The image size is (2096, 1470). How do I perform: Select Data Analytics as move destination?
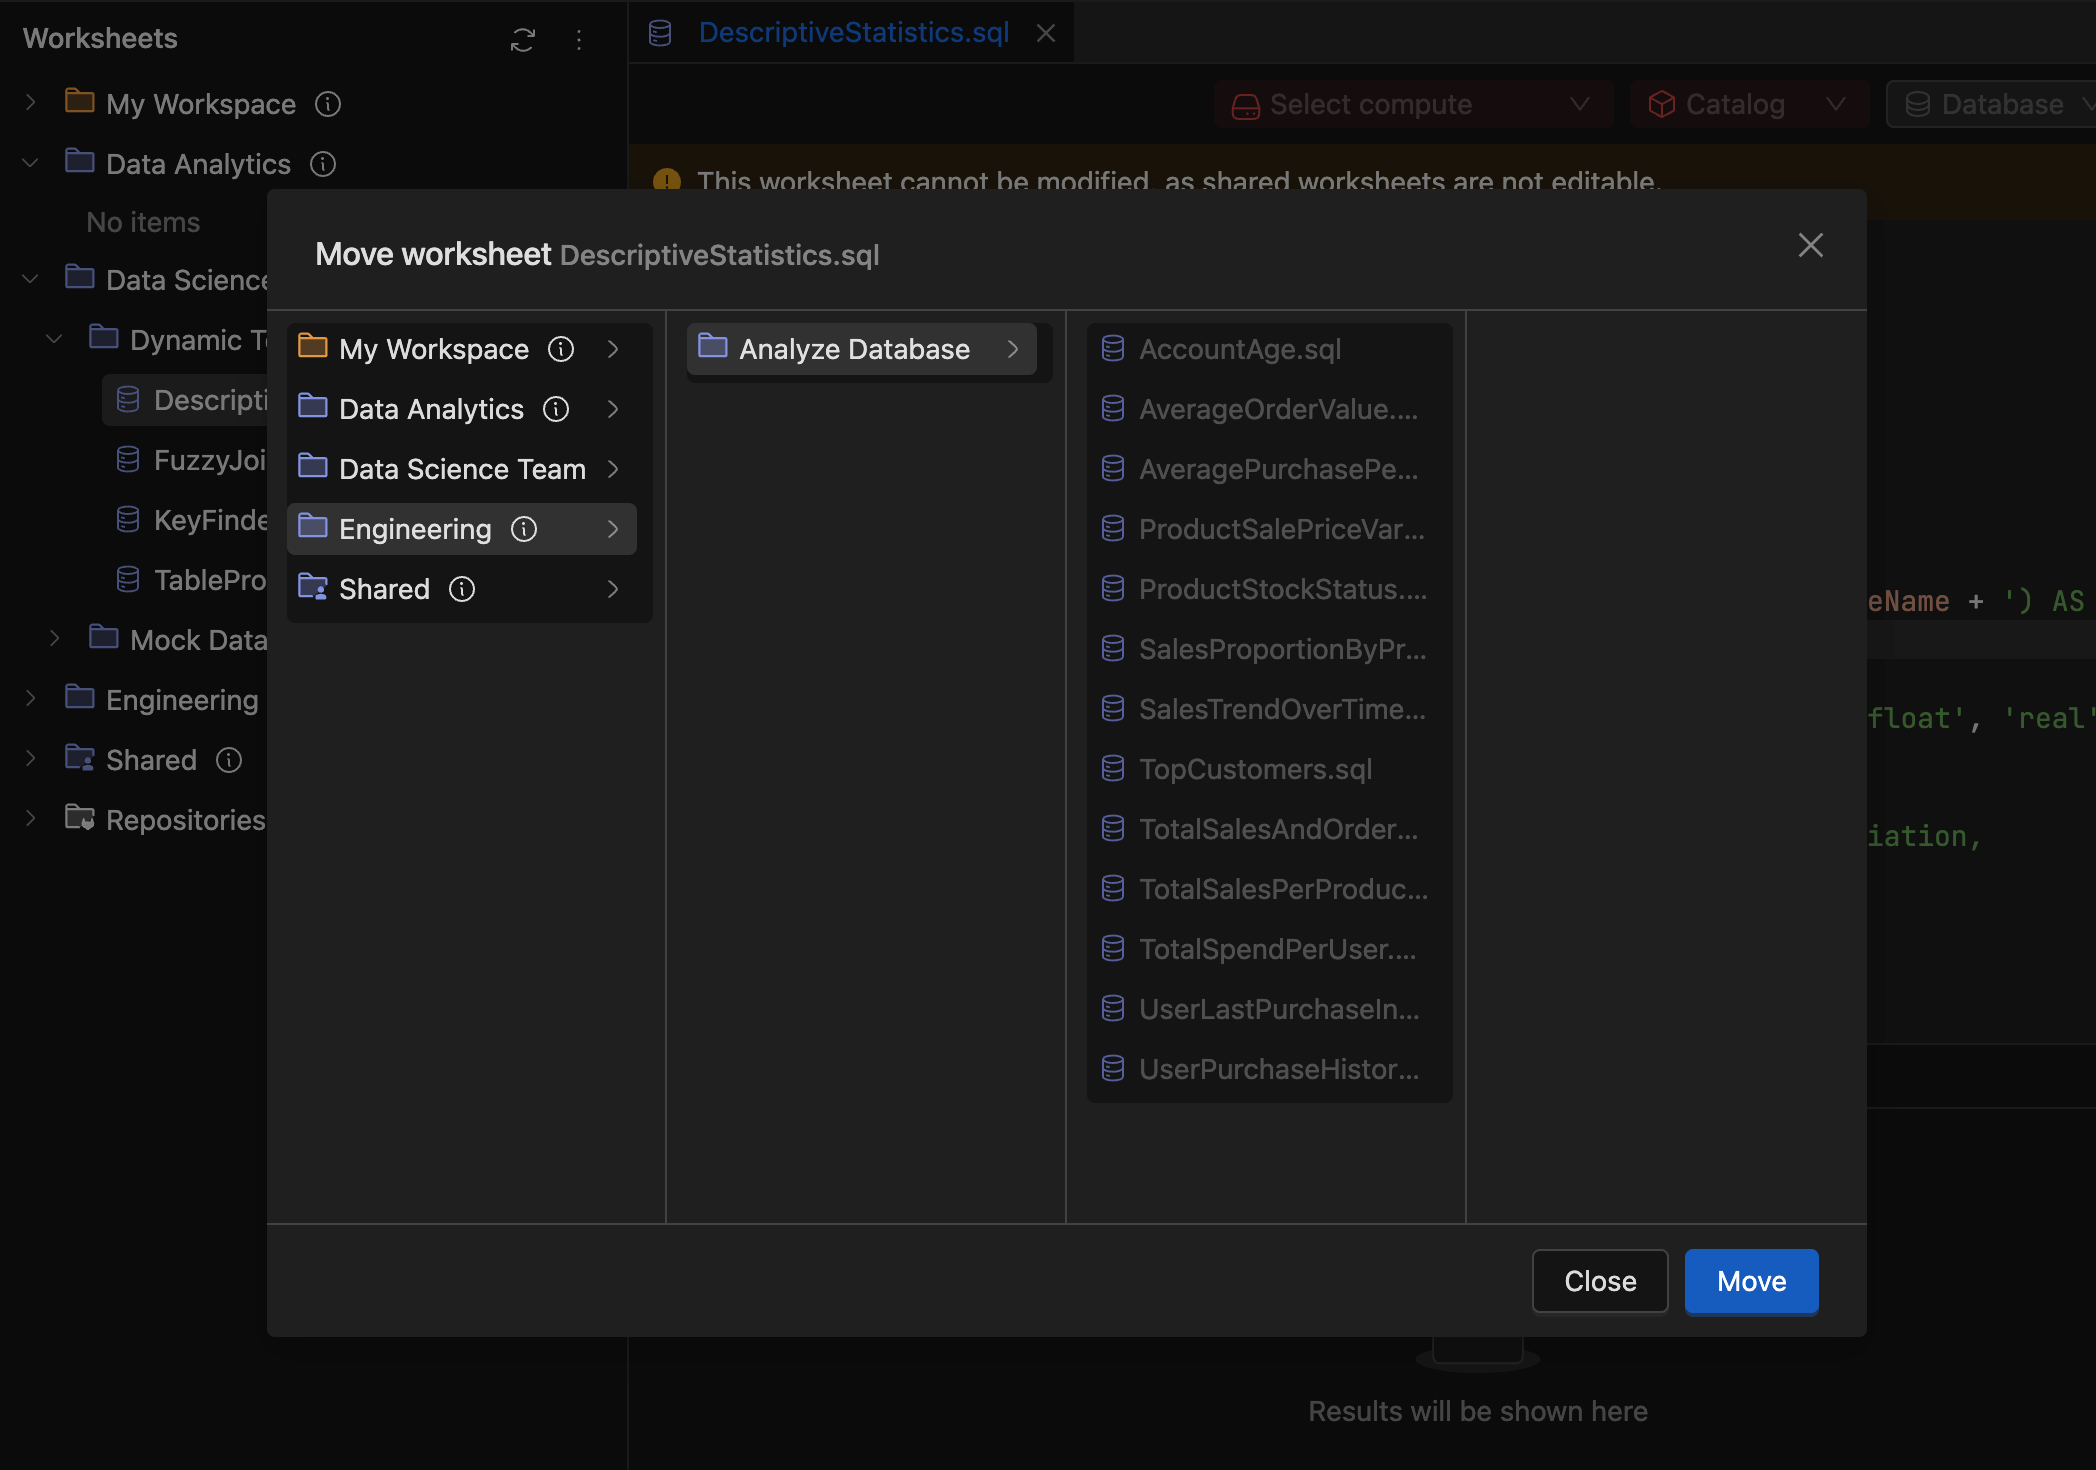tap(462, 409)
